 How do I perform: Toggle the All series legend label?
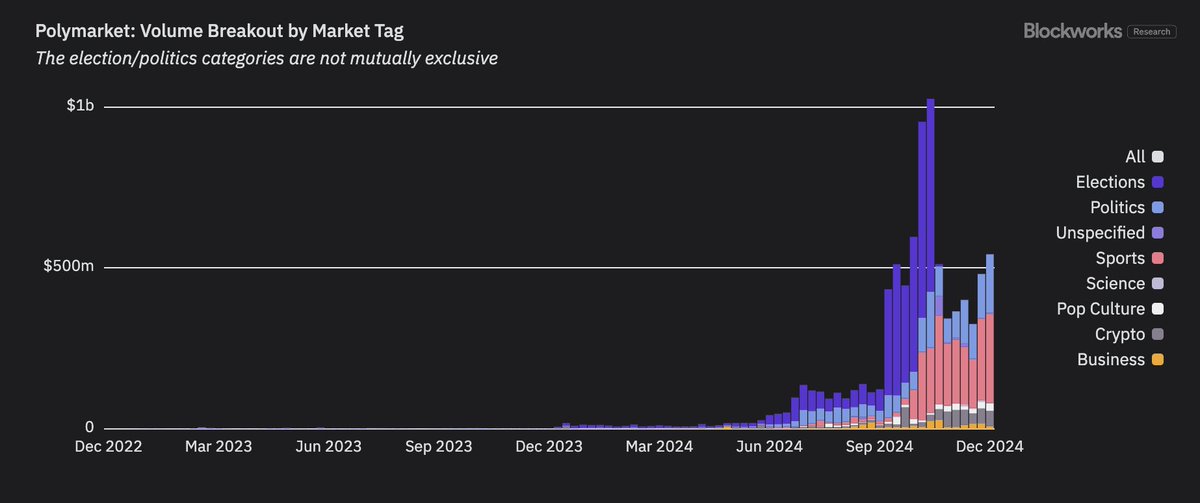tap(1135, 157)
